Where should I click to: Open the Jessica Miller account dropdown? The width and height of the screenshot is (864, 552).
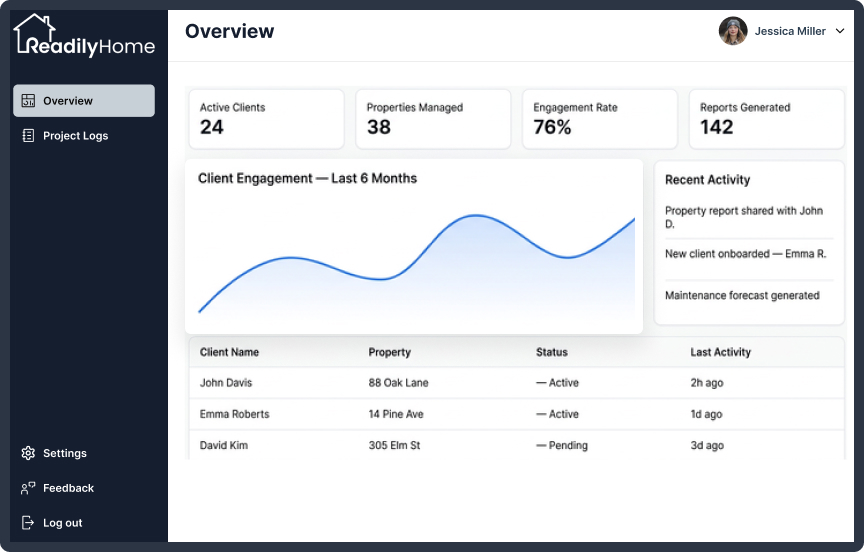(781, 31)
